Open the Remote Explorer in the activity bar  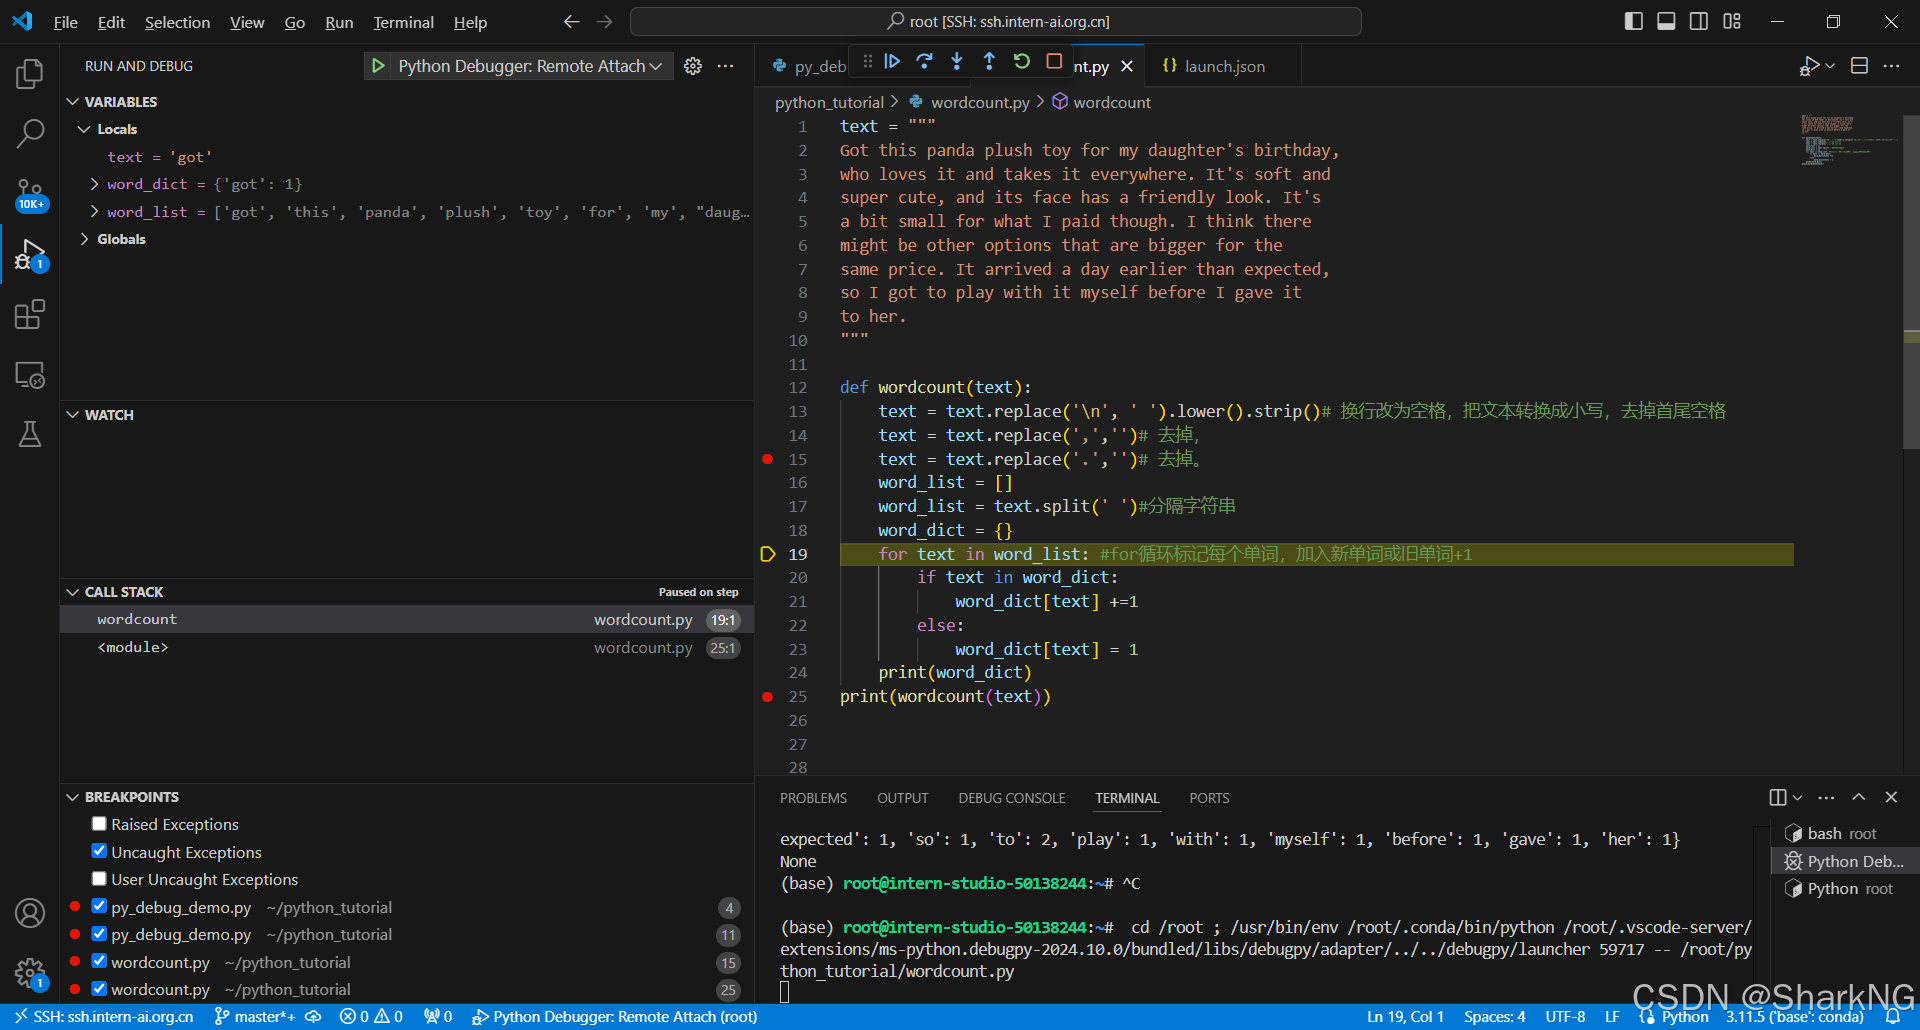point(30,376)
